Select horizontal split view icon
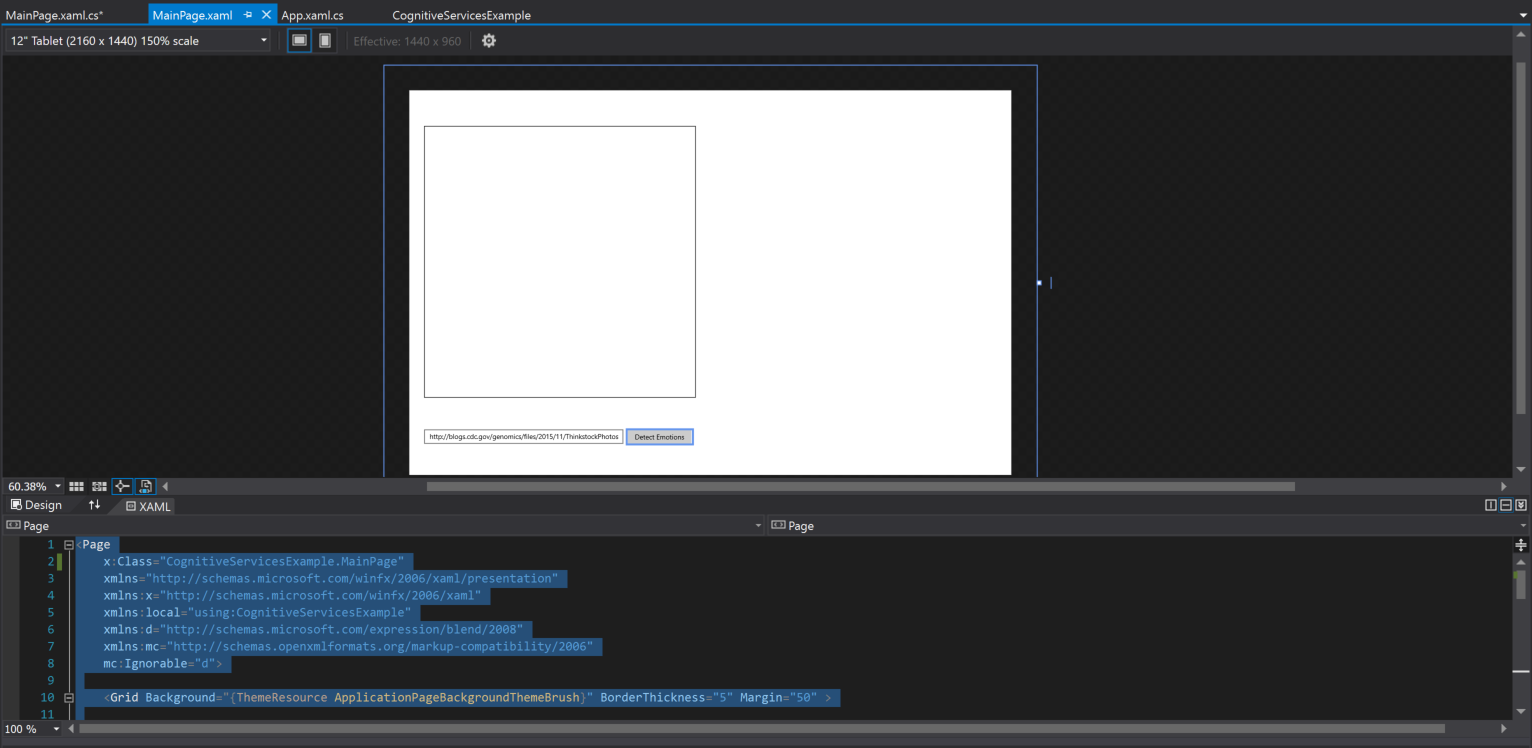The height and width of the screenshot is (748, 1532). [x=1506, y=505]
